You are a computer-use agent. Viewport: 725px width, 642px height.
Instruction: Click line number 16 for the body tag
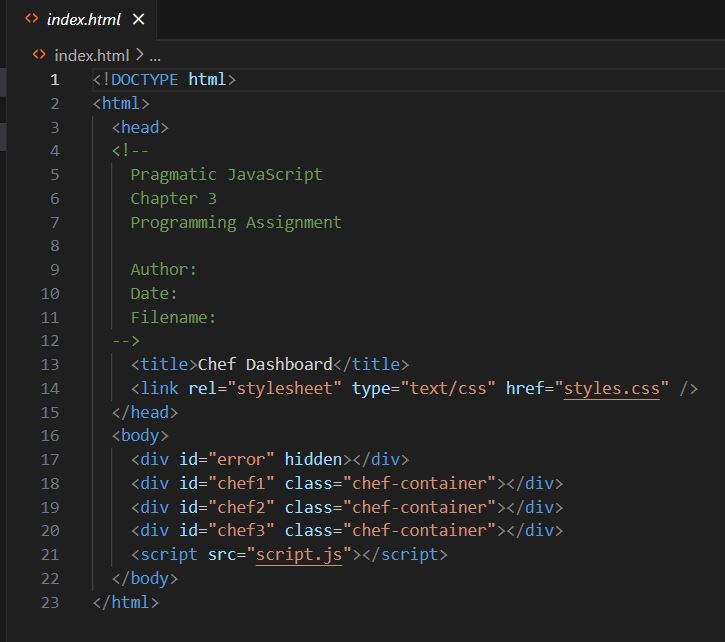tap(49, 435)
